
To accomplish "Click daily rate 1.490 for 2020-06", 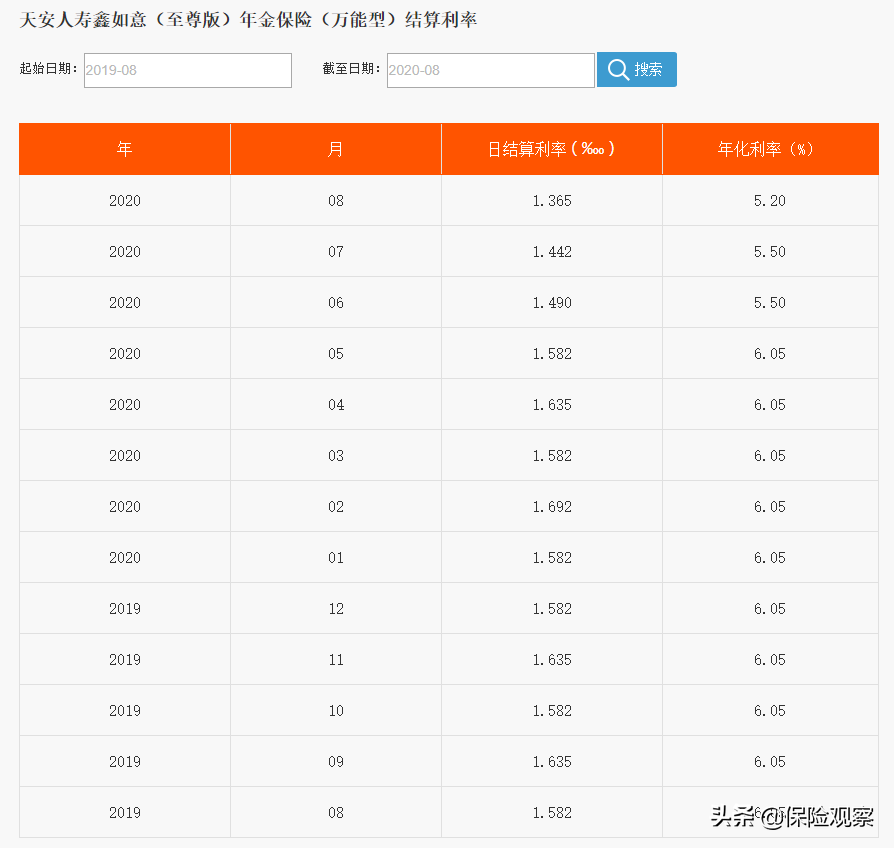I will coord(552,303).
